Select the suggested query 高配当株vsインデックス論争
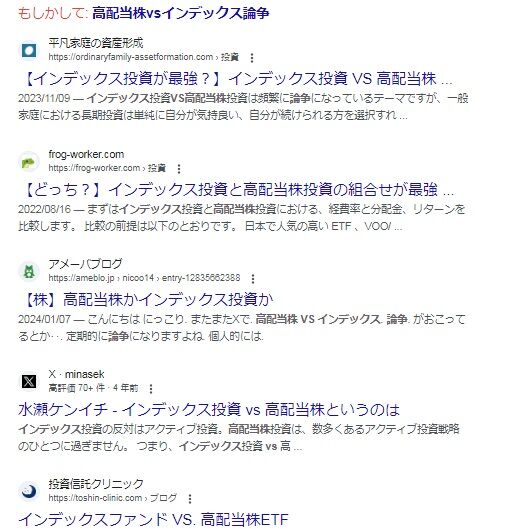The width and height of the screenshot is (508, 529). (180, 13)
